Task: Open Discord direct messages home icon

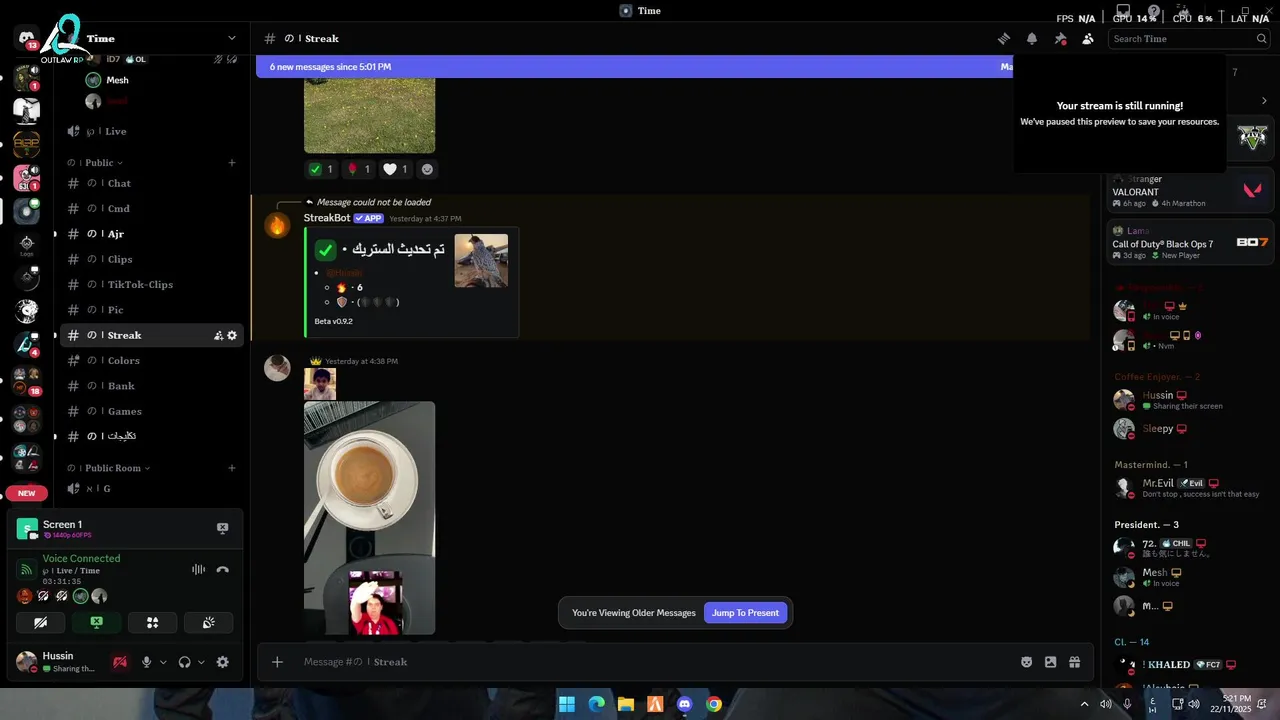Action: tap(27, 39)
